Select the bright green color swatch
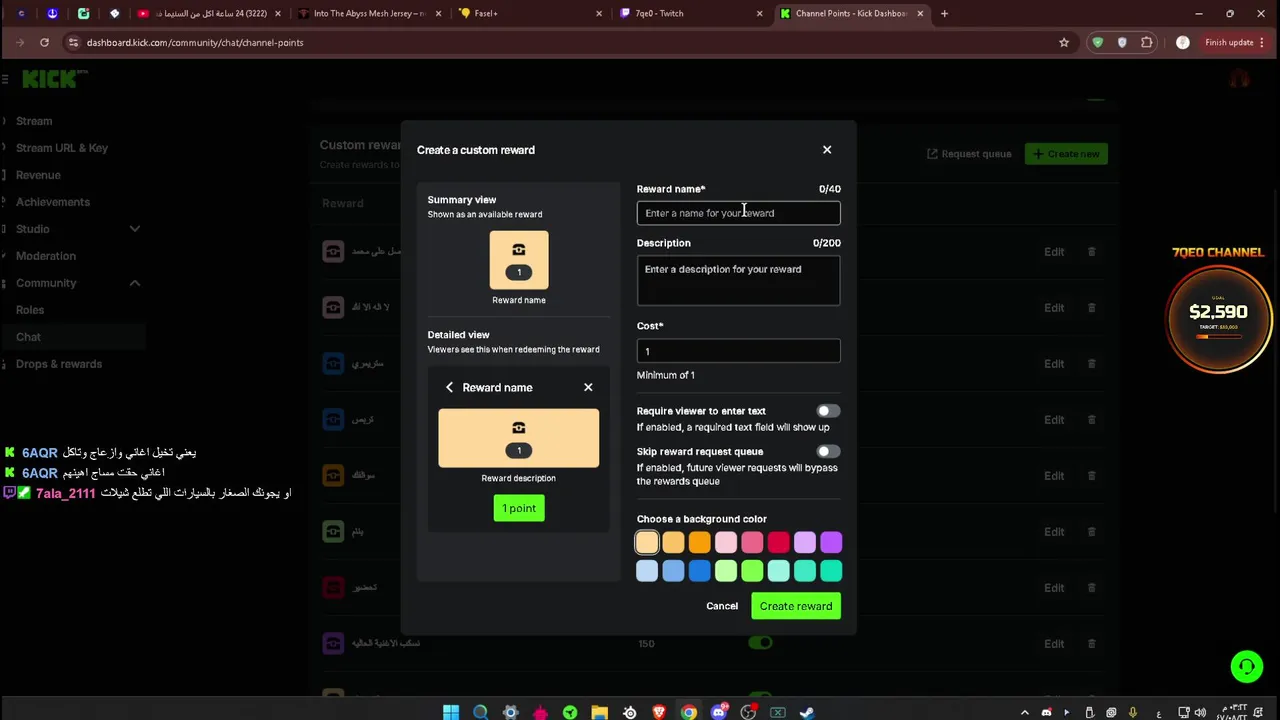Screen dimensions: 1280x720 (x=752, y=571)
